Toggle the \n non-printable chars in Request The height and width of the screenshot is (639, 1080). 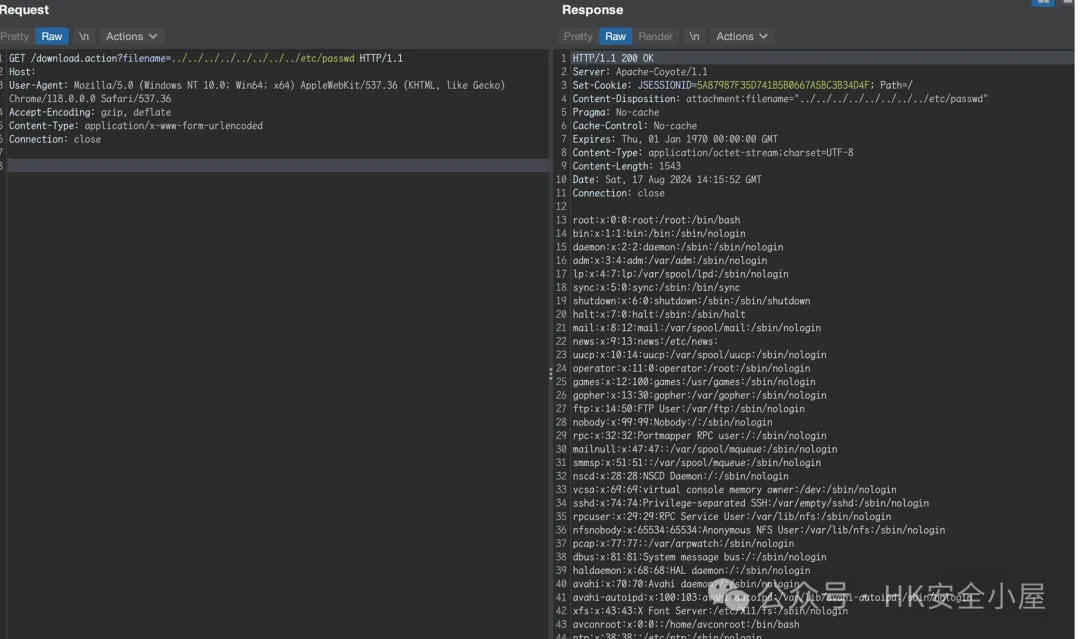(x=83, y=36)
